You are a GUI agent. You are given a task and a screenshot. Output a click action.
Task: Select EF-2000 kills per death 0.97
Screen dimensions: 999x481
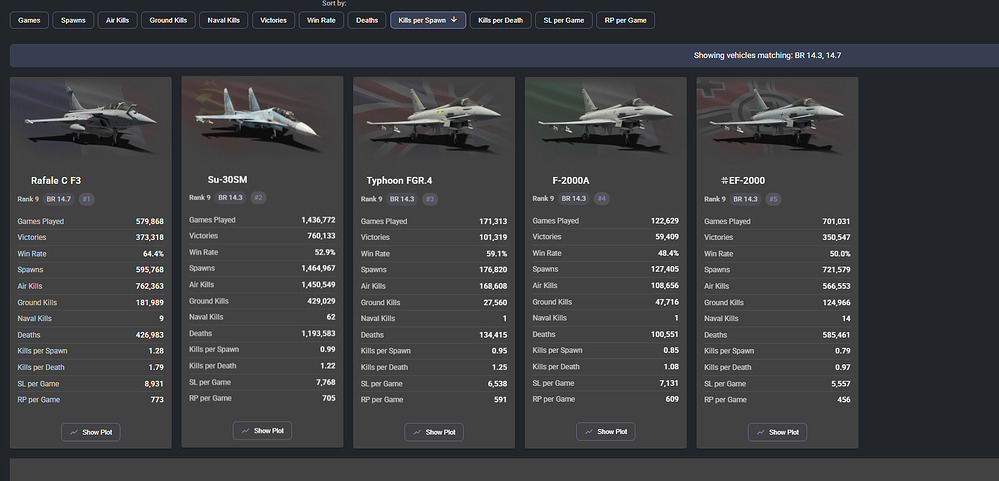click(843, 368)
